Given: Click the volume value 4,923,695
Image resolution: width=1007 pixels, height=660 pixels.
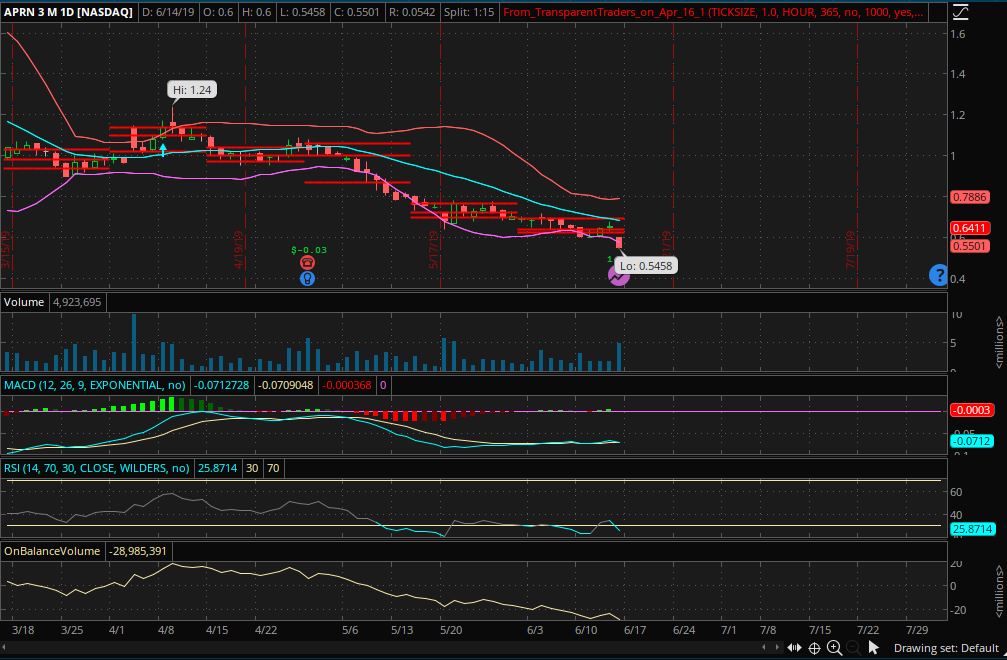Looking at the screenshot, I should click(76, 302).
